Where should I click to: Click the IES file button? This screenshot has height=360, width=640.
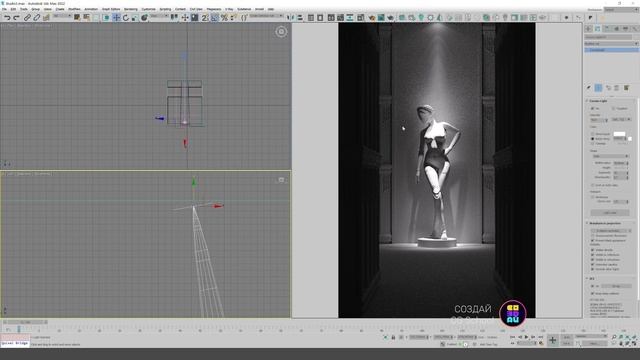(x=616, y=286)
